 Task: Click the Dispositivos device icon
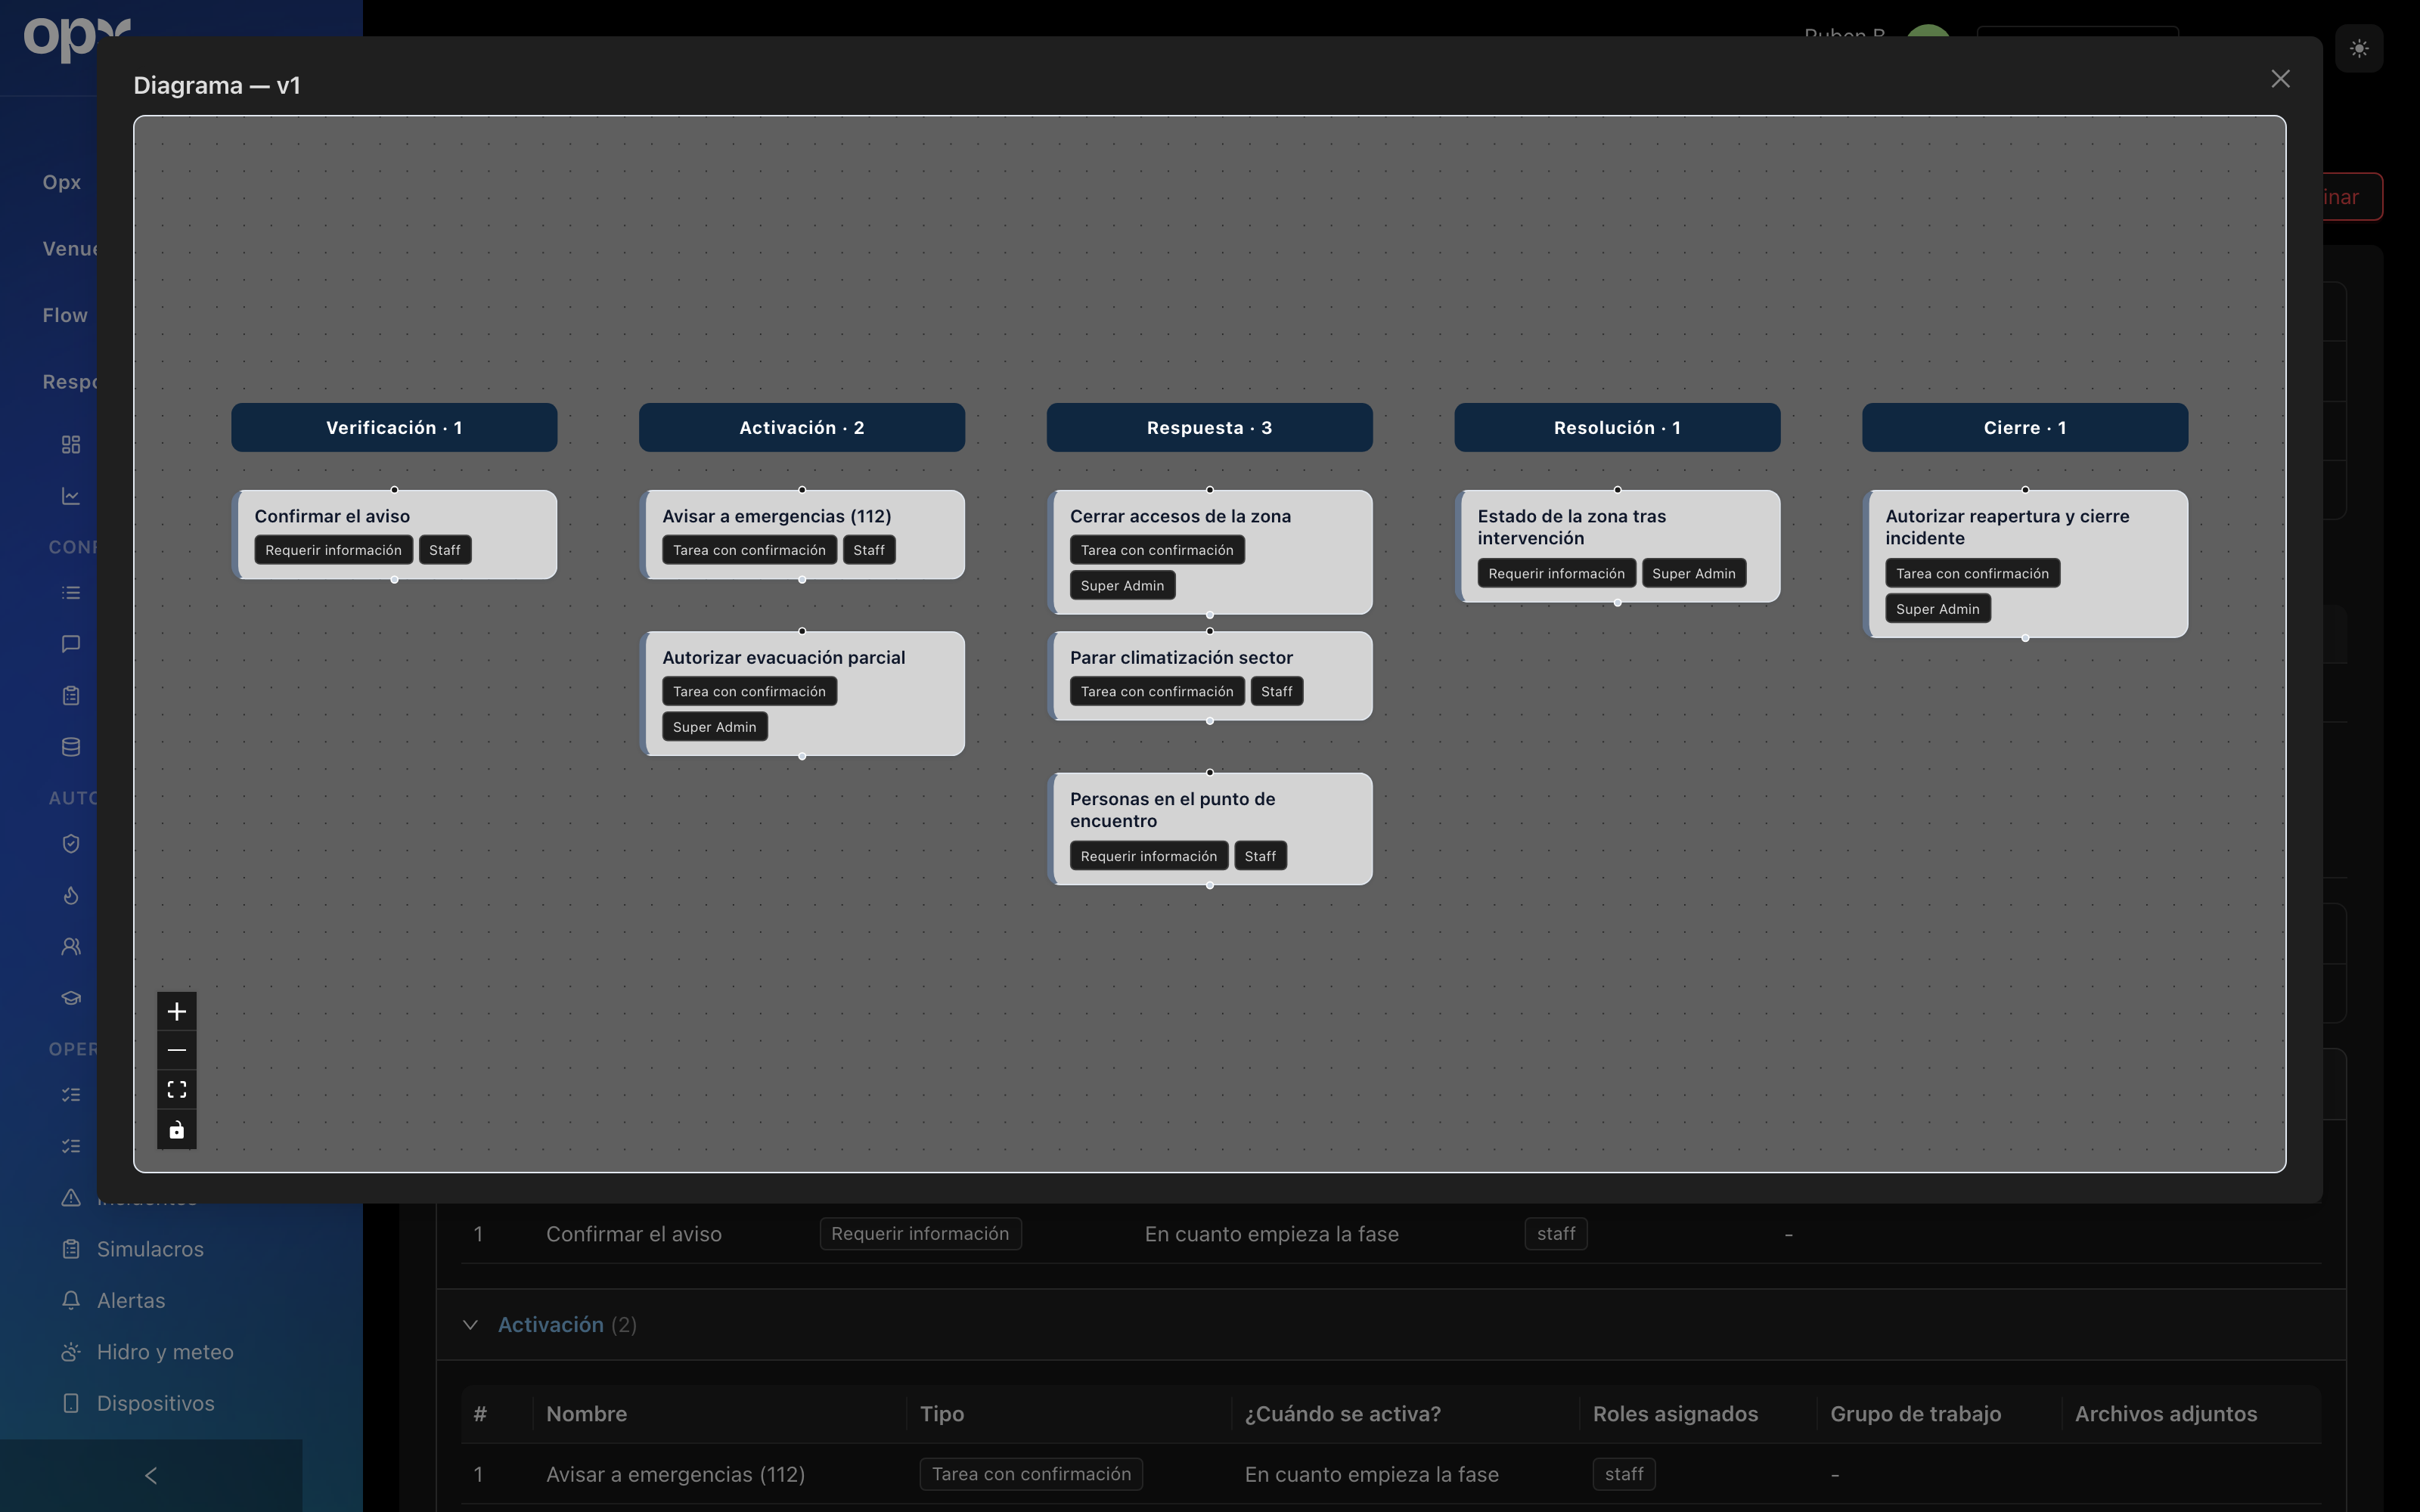tap(71, 1403)
